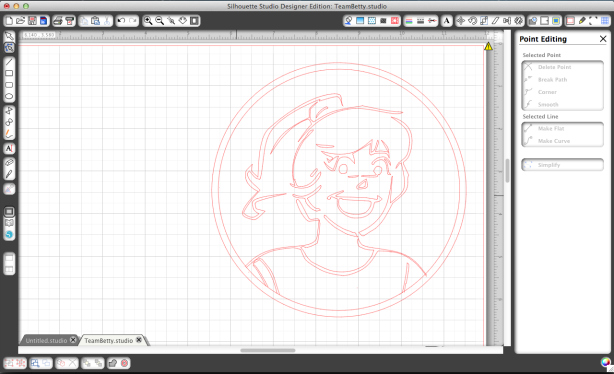Screen dimensions: 614x374
Task: Click the yellow warning triangle icon
Action: click(x=488, y=46)
